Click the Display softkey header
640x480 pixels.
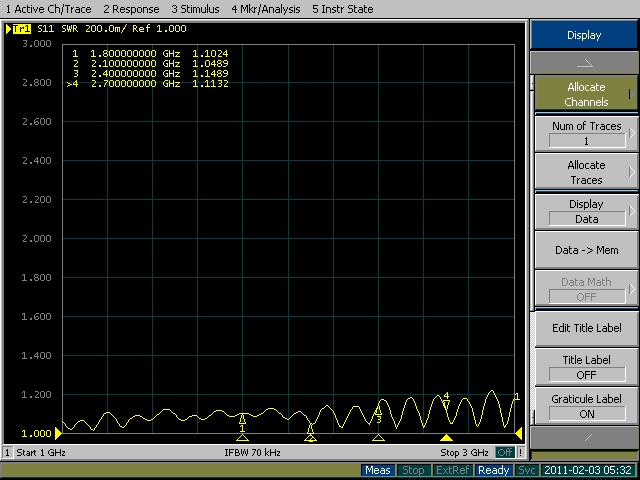[584, 35]
